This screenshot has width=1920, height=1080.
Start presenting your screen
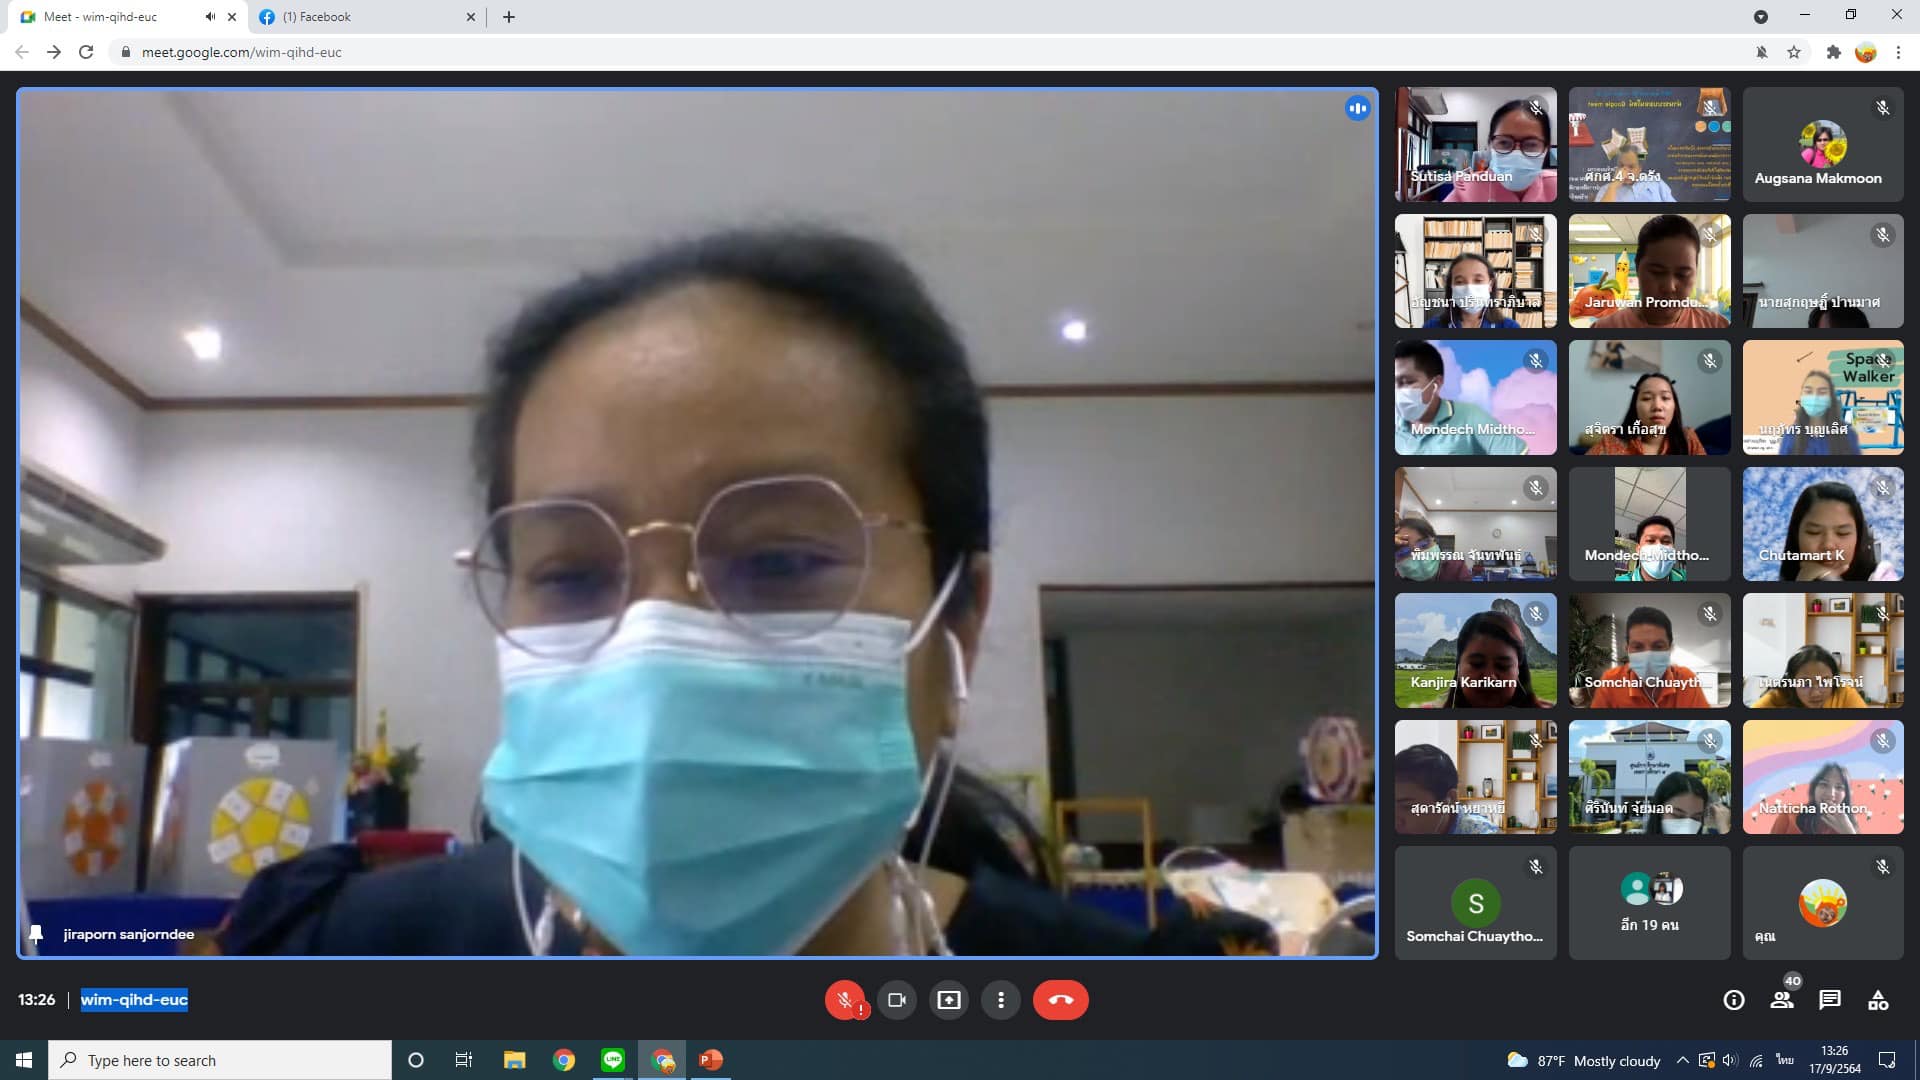click(x=949, y=1000)
